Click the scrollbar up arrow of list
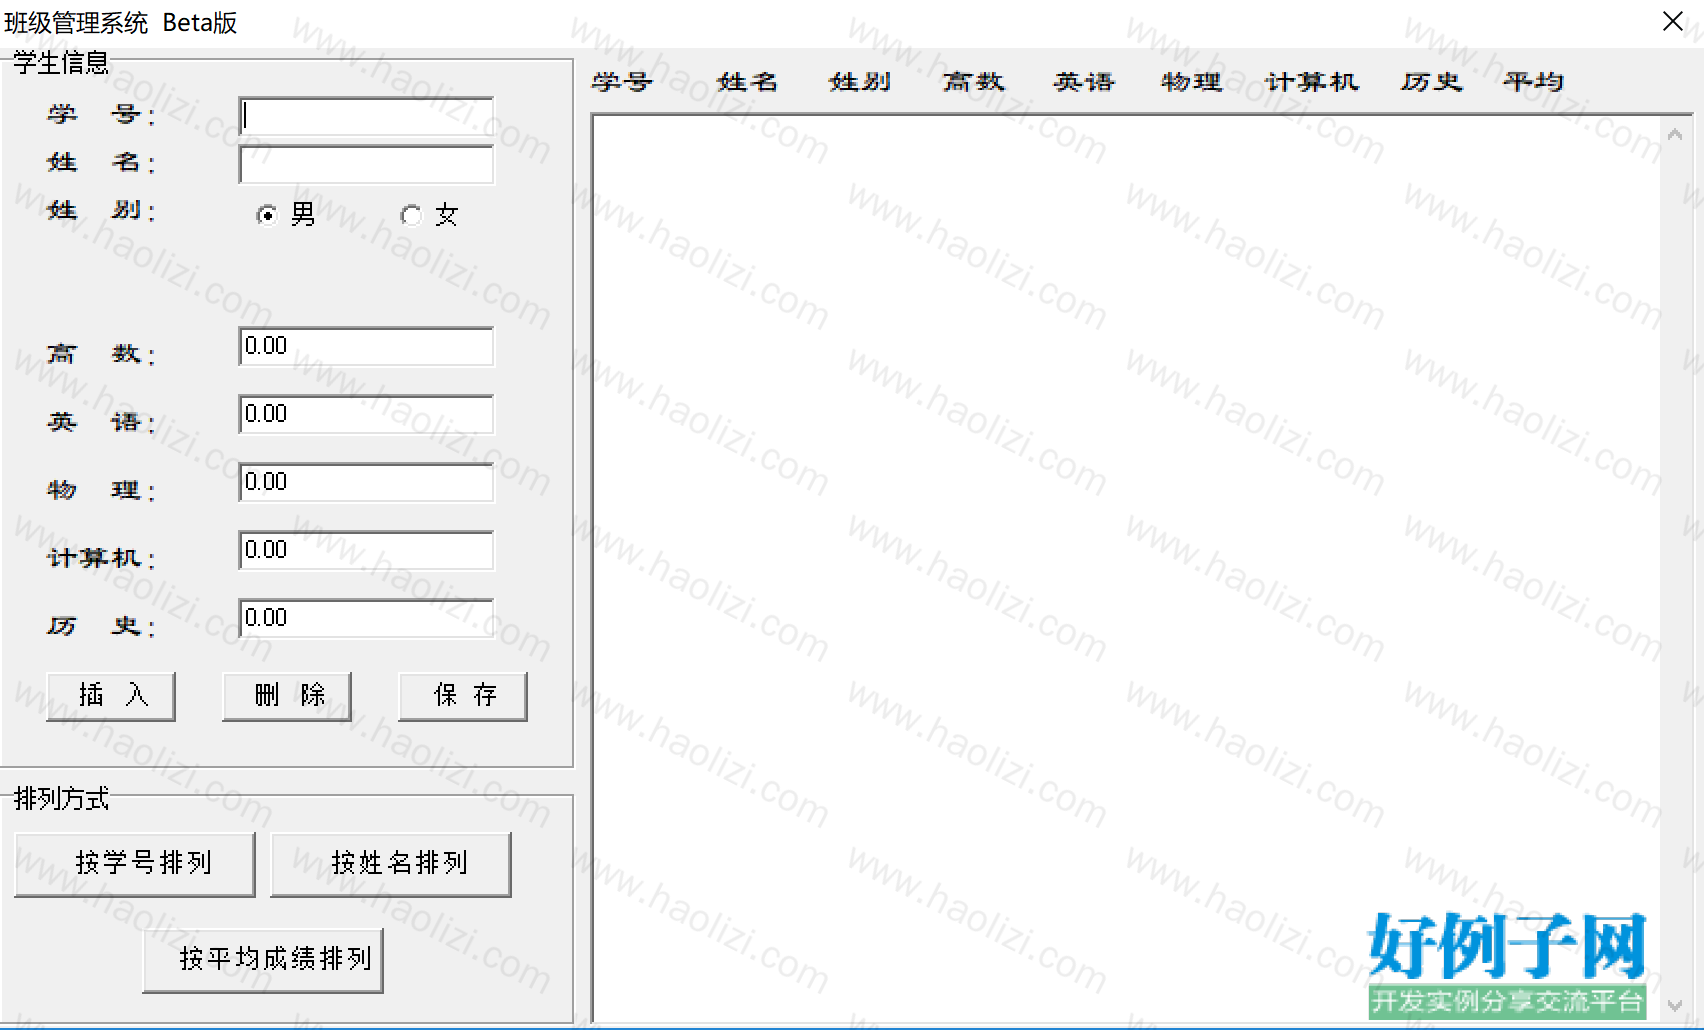 coord(1675,133)
